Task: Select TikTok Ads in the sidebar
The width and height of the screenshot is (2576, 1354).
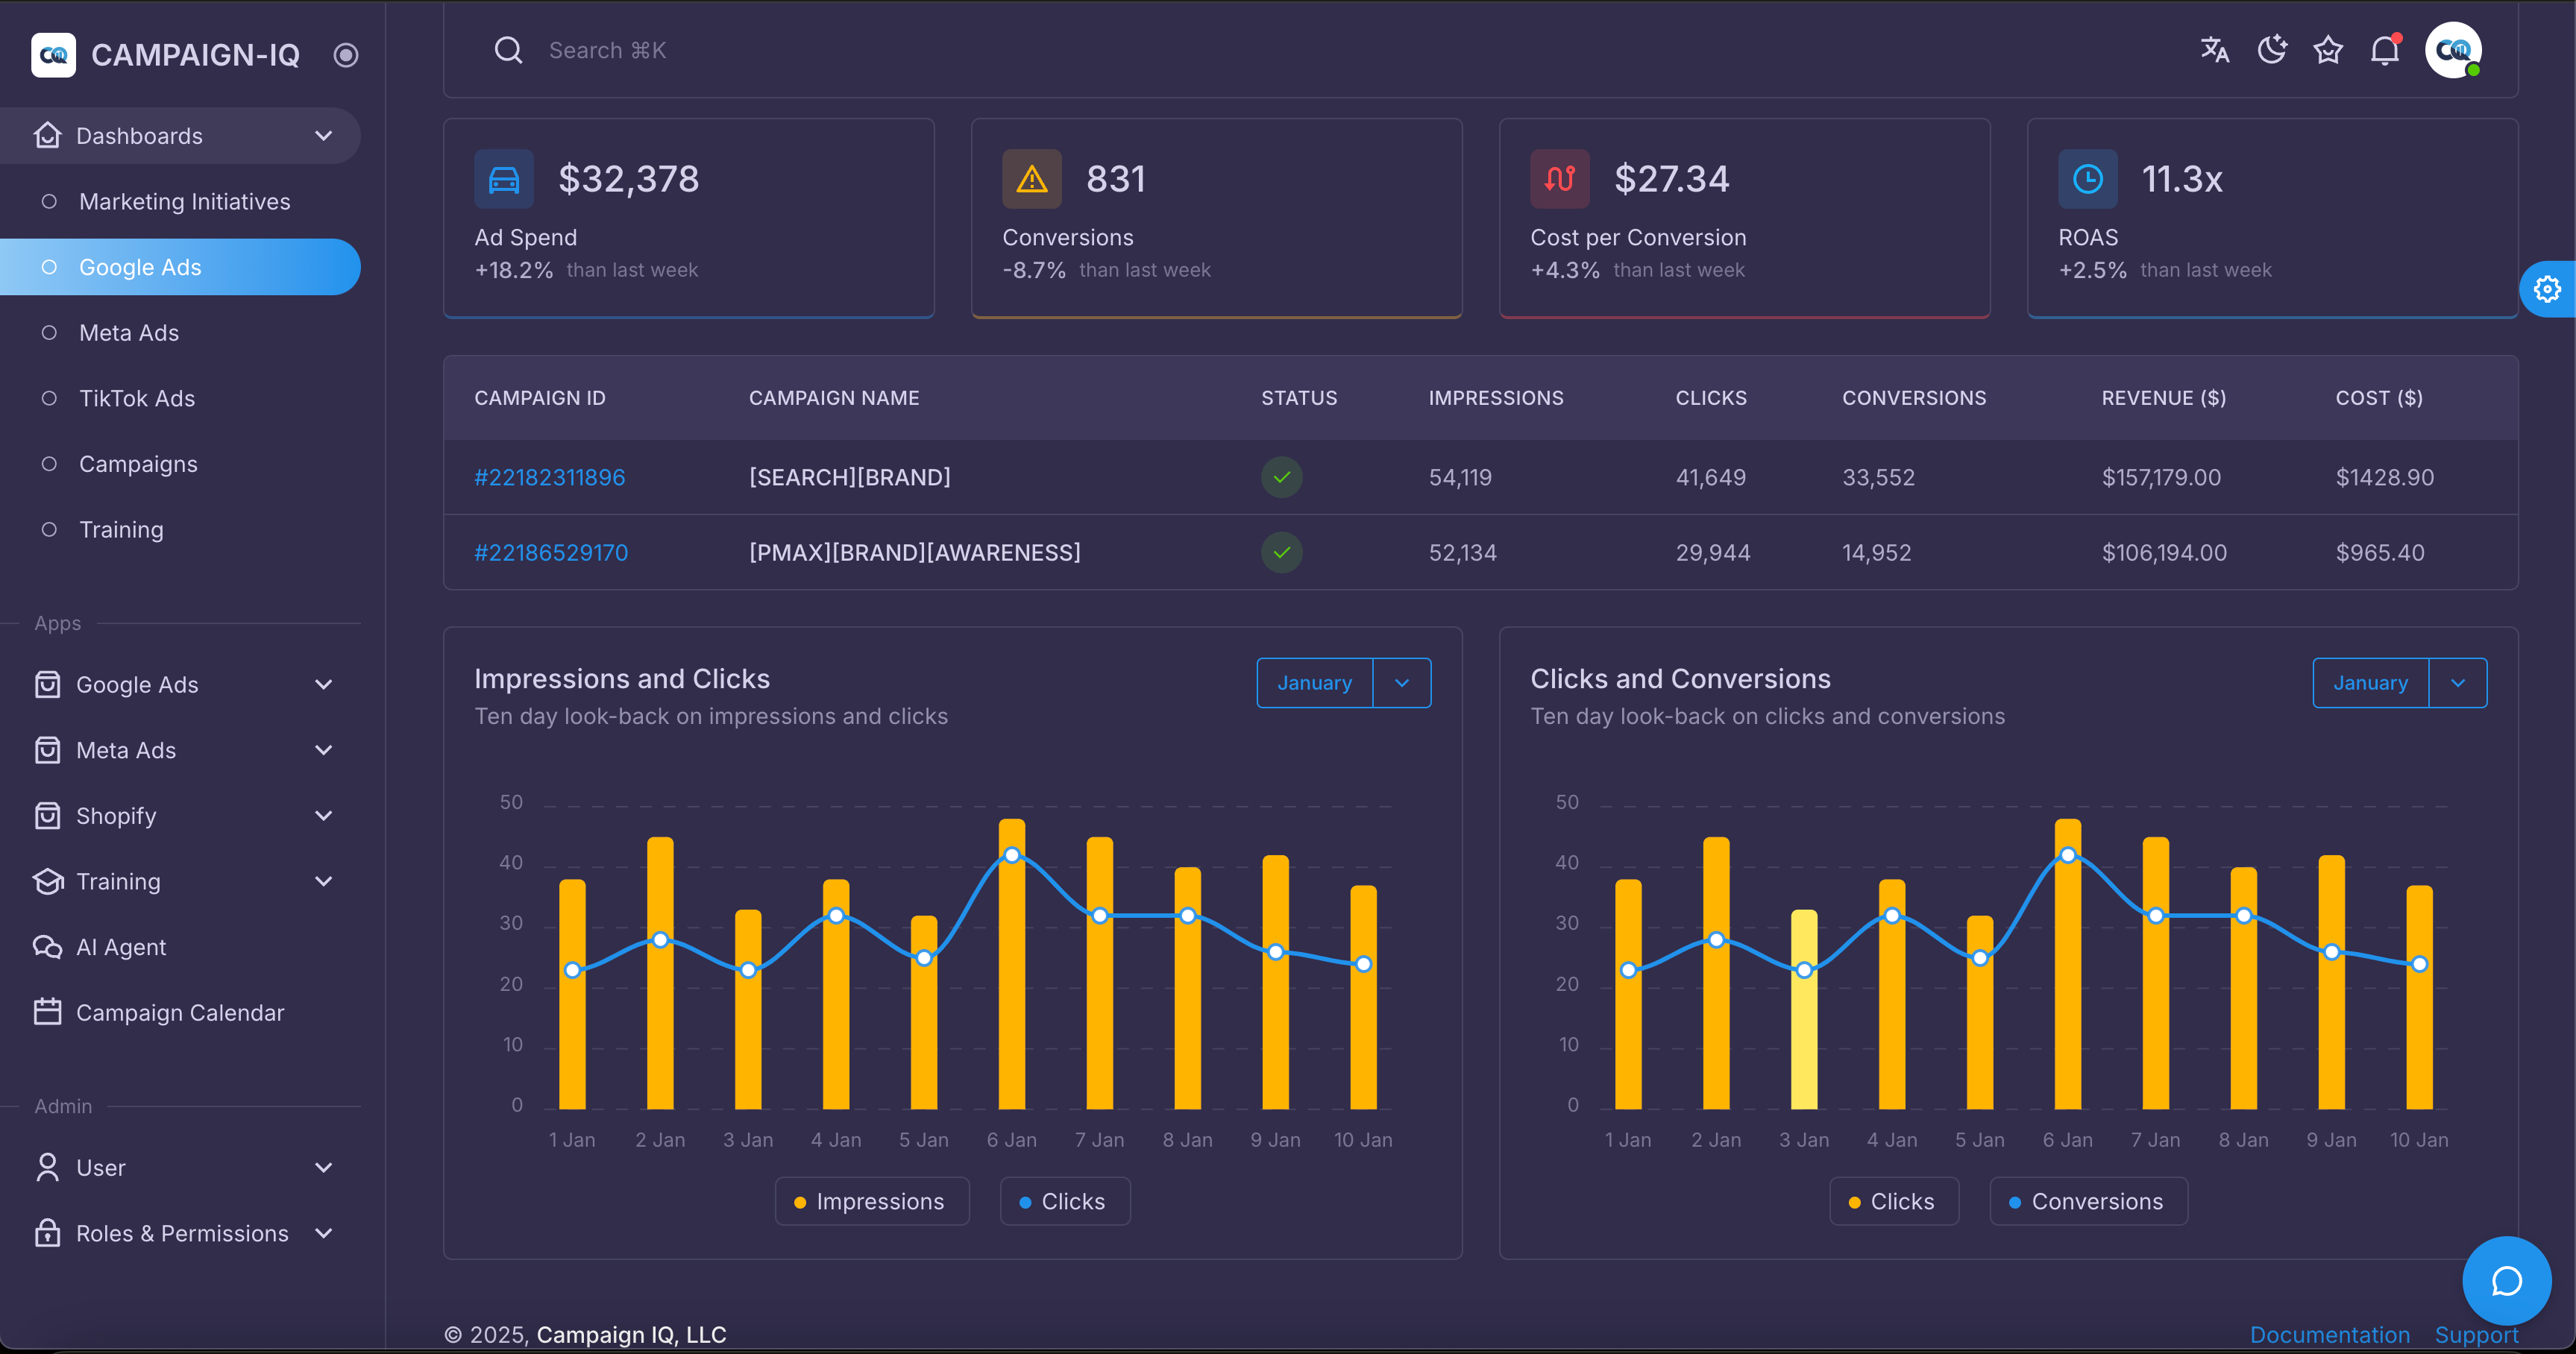Action: 137,399
